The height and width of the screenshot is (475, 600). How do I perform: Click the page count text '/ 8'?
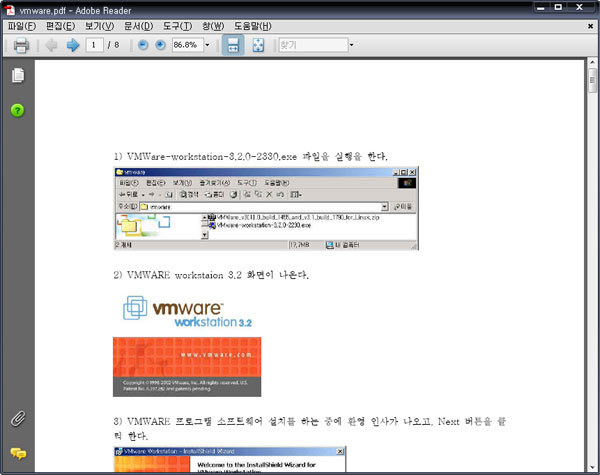[113, 45]
